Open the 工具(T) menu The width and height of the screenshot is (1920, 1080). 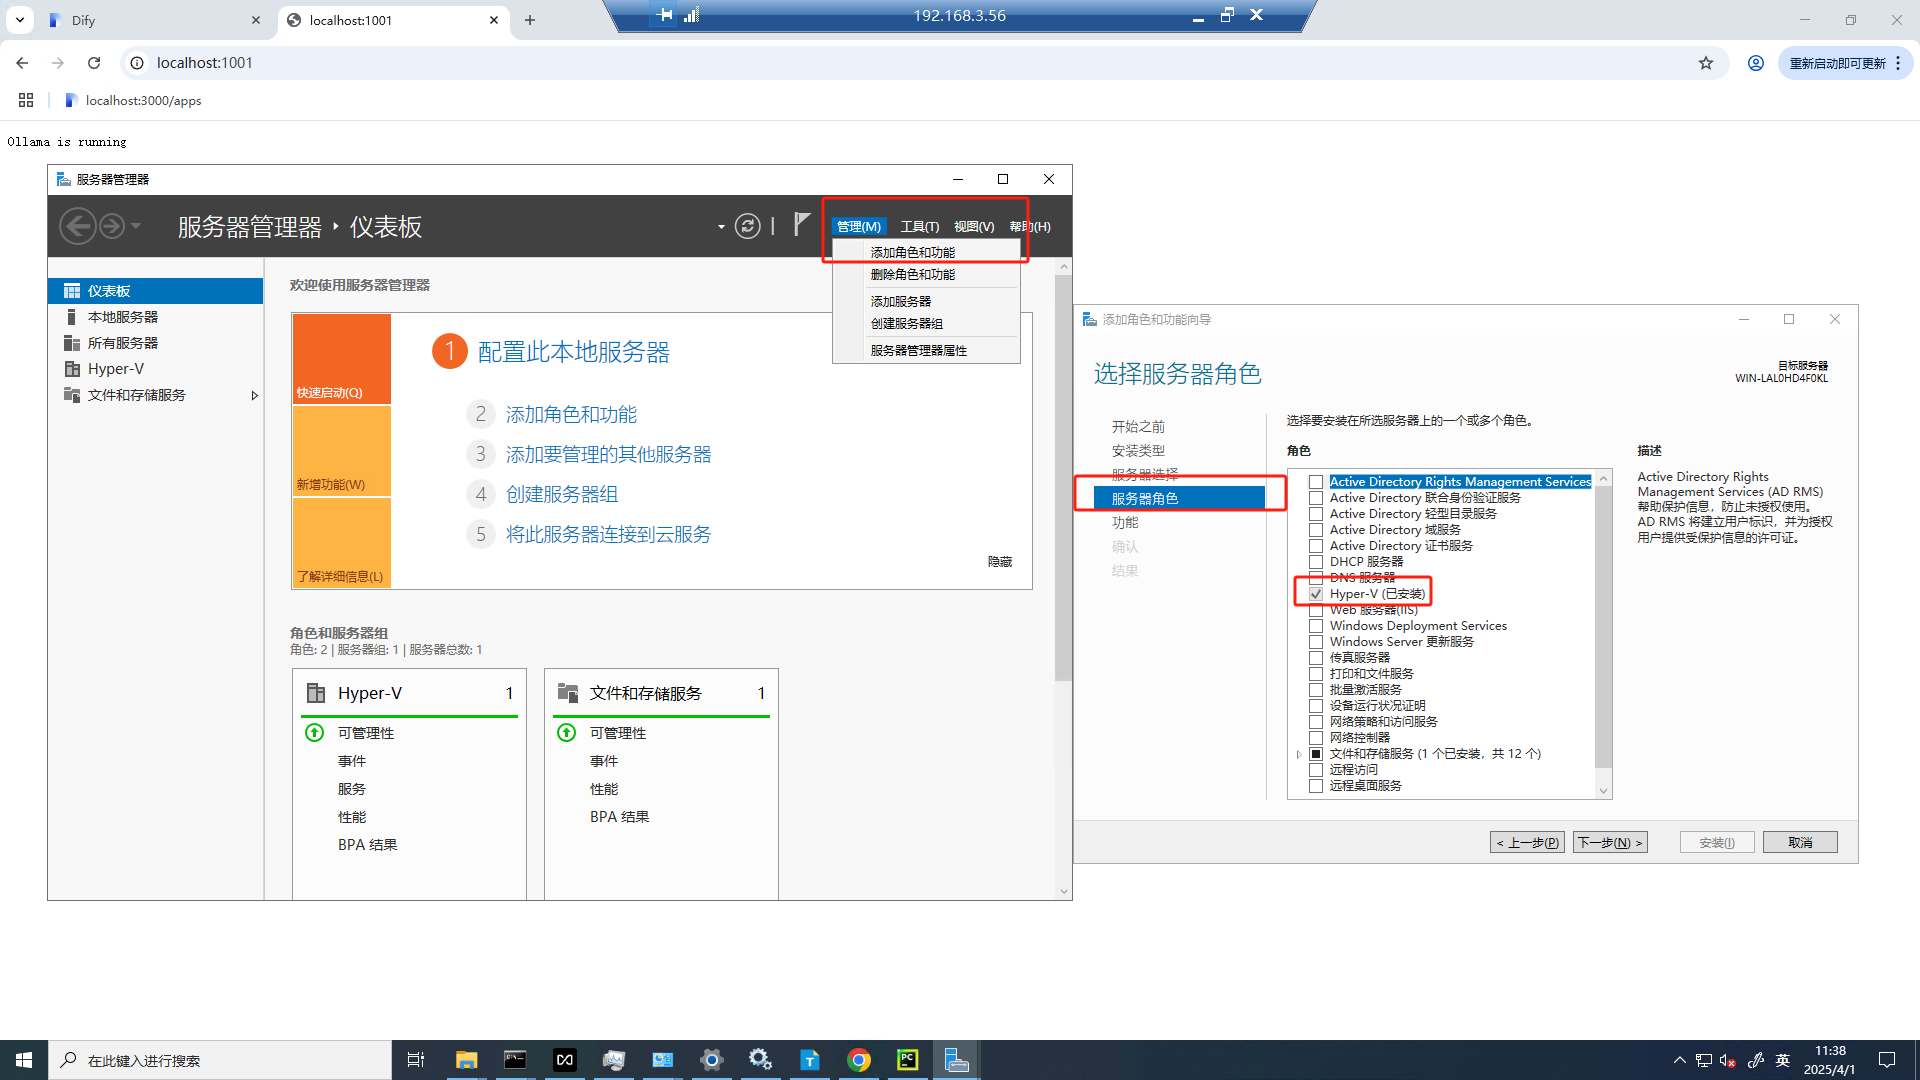(919, 227)
